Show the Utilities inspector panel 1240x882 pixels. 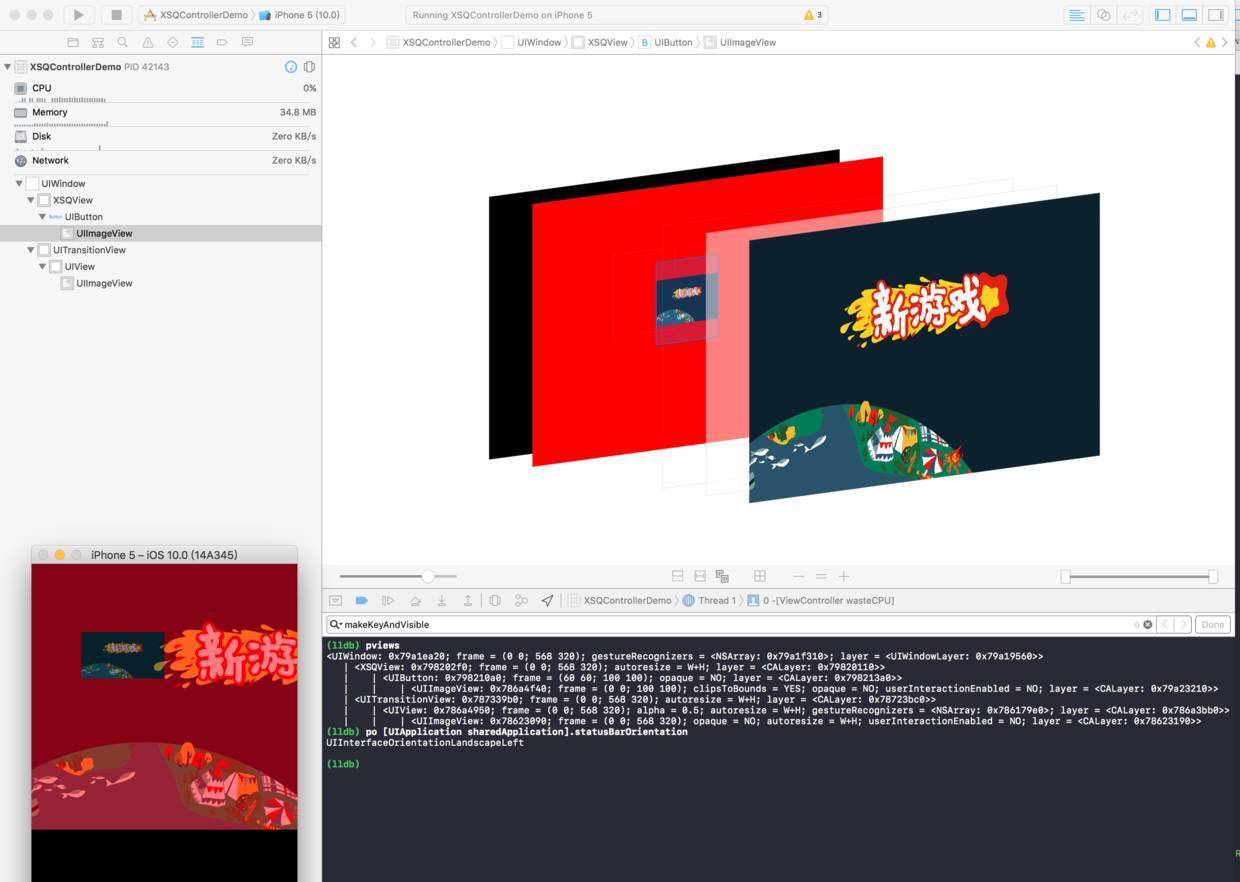click(x=1216, y=15)
